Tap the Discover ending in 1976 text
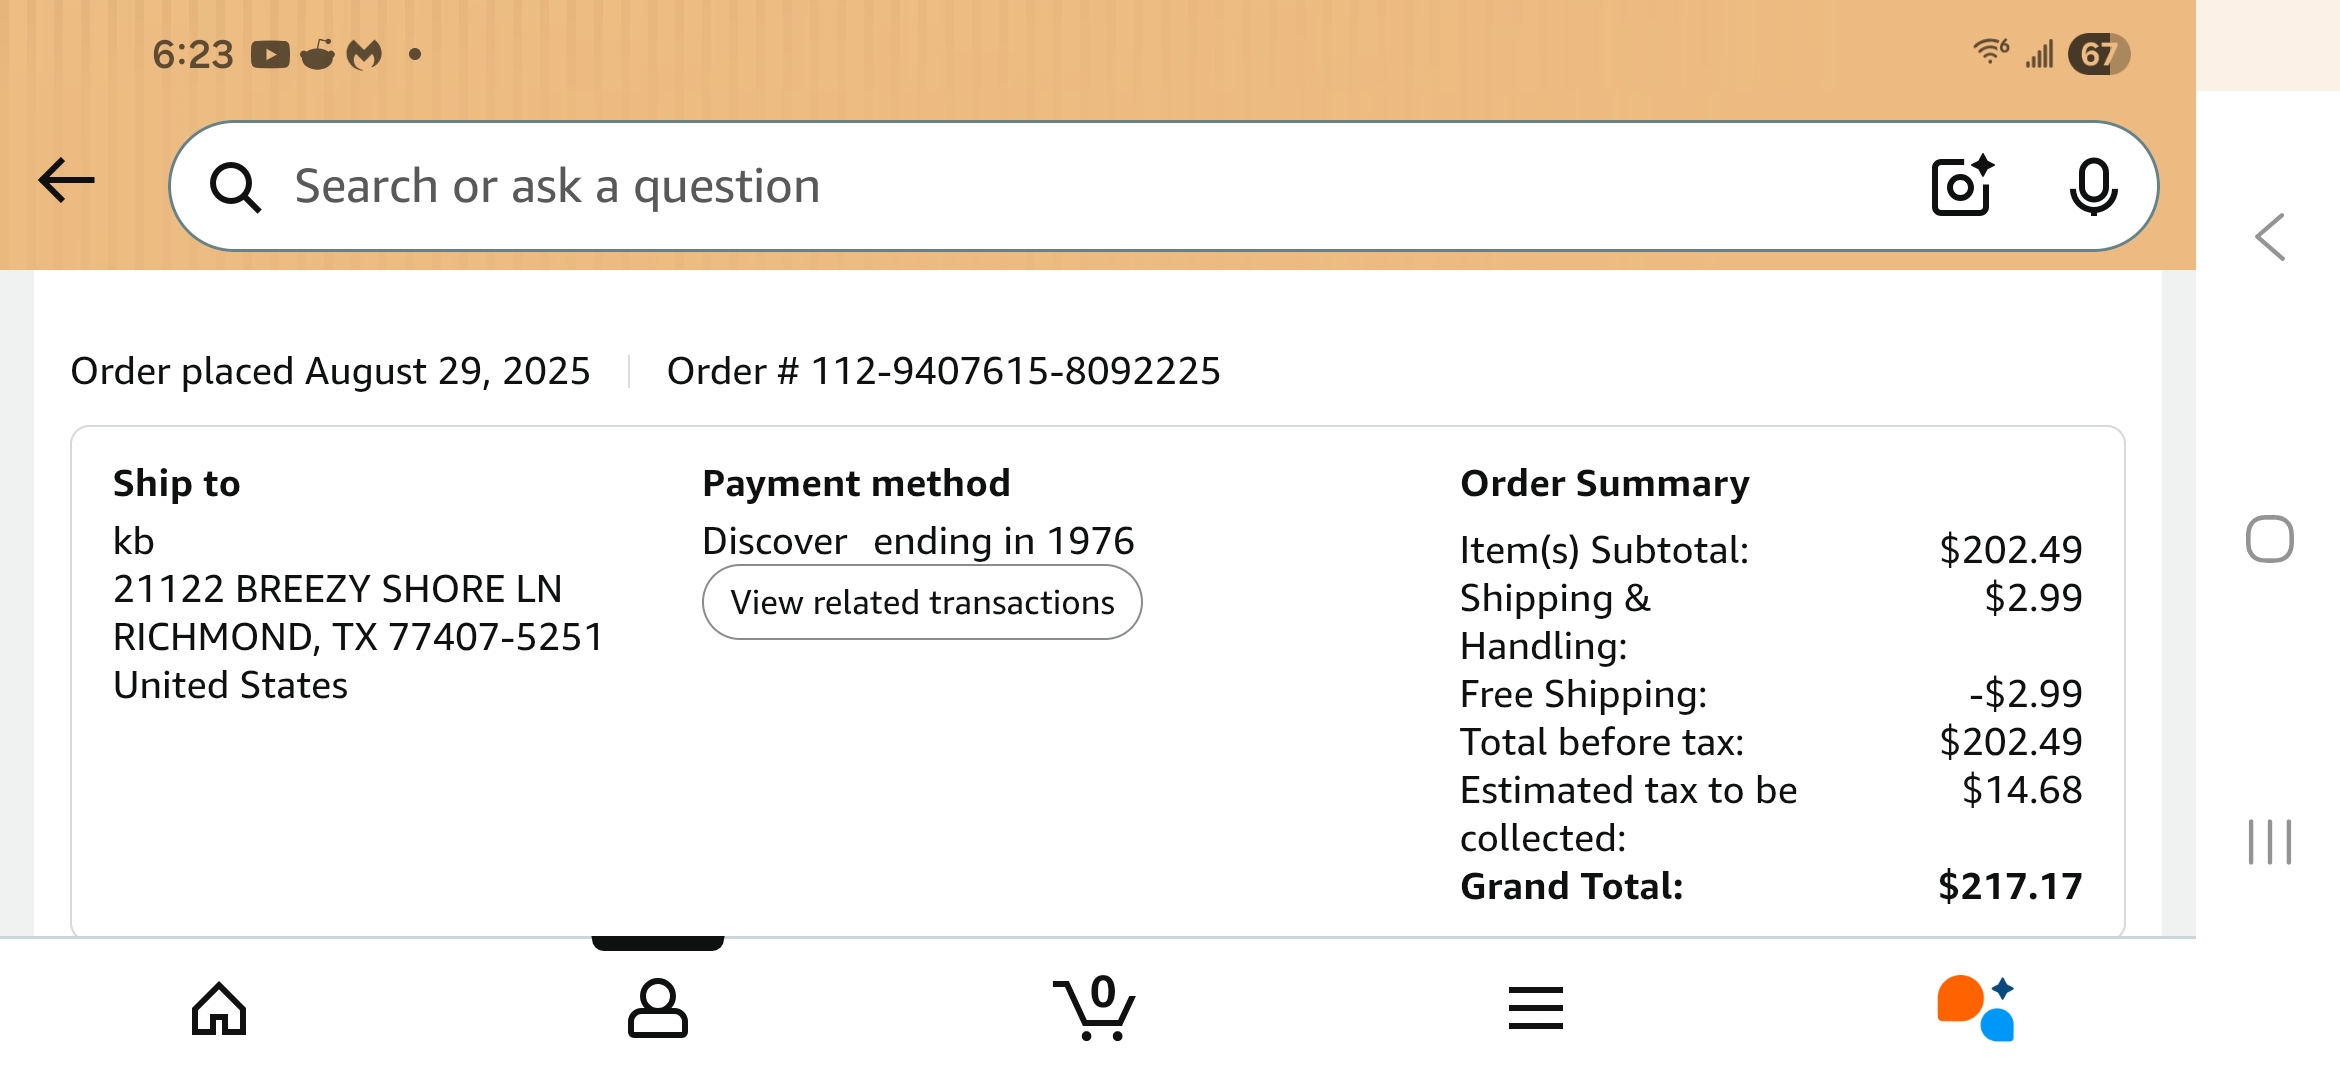 point(918,541)
